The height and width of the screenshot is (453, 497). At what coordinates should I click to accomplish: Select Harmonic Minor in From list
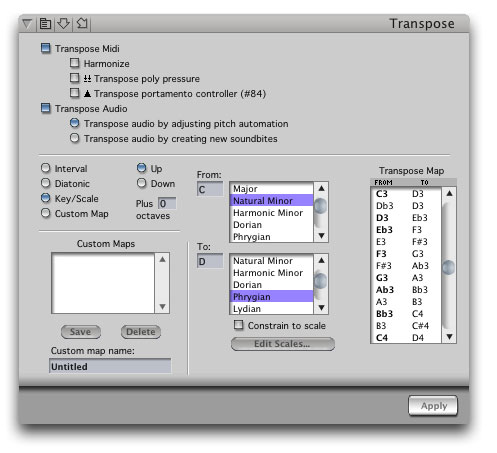(x=272, y=213)
